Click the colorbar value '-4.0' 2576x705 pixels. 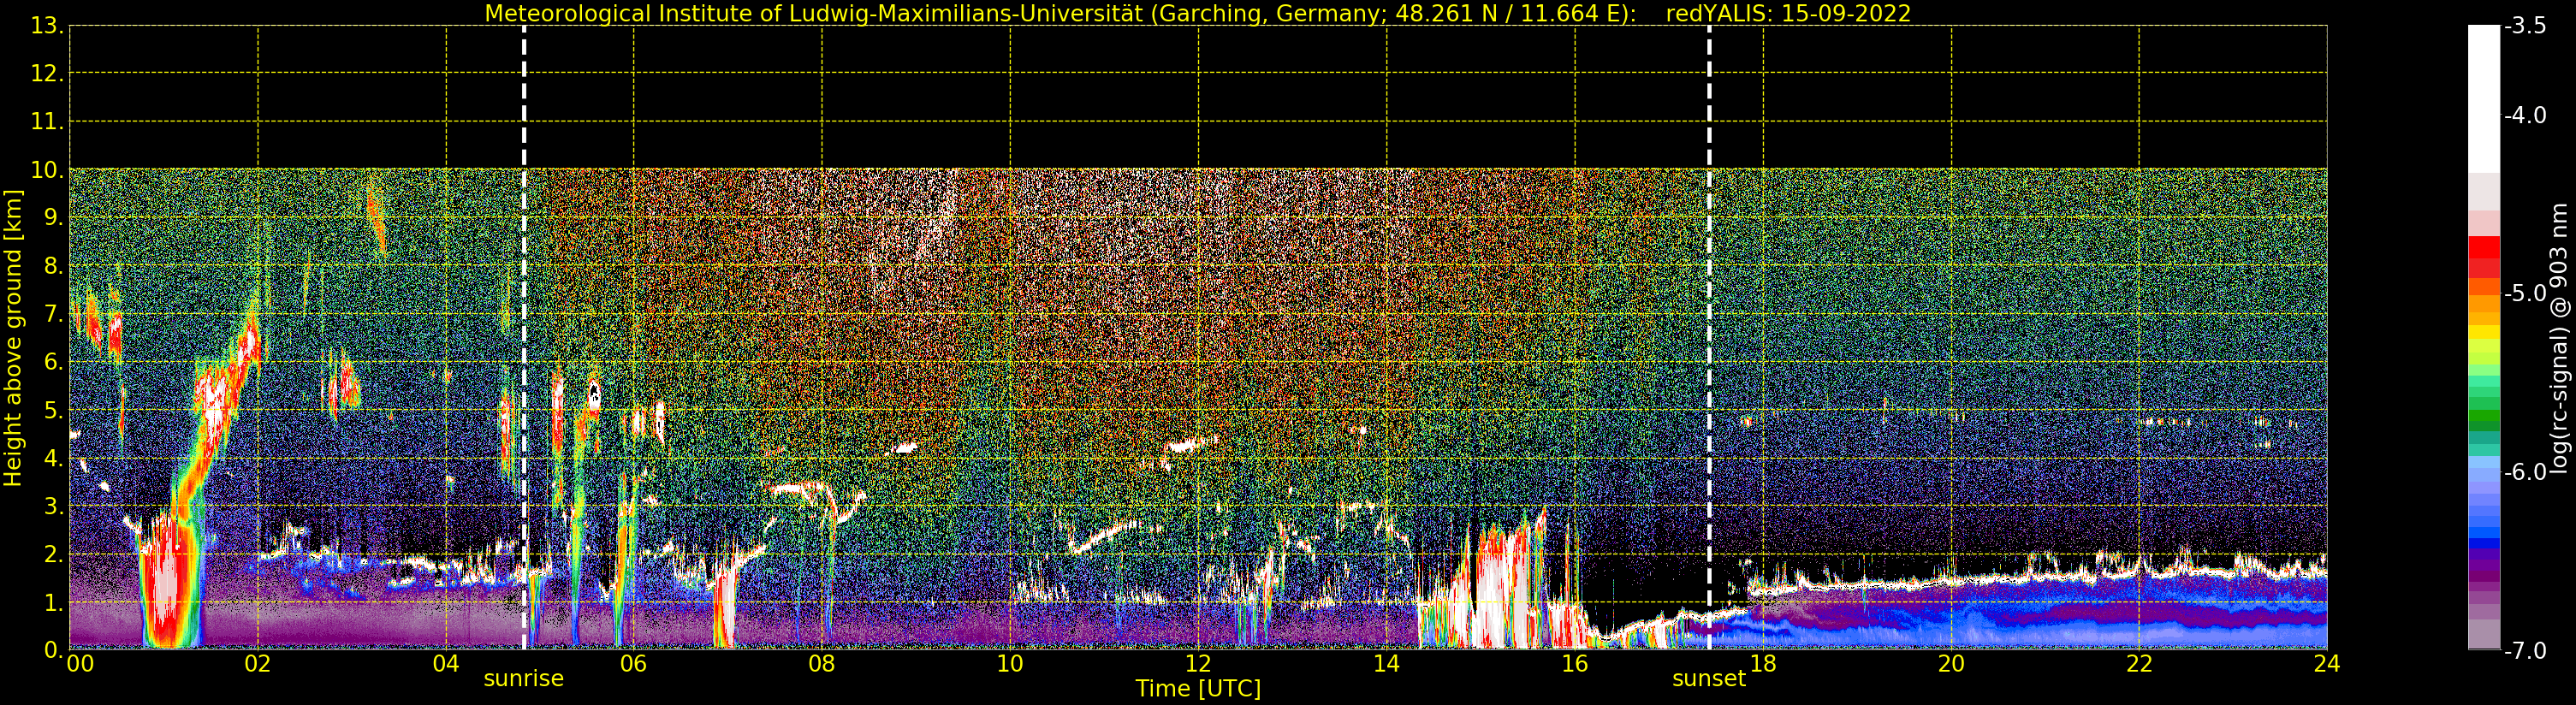point(2525,116)
